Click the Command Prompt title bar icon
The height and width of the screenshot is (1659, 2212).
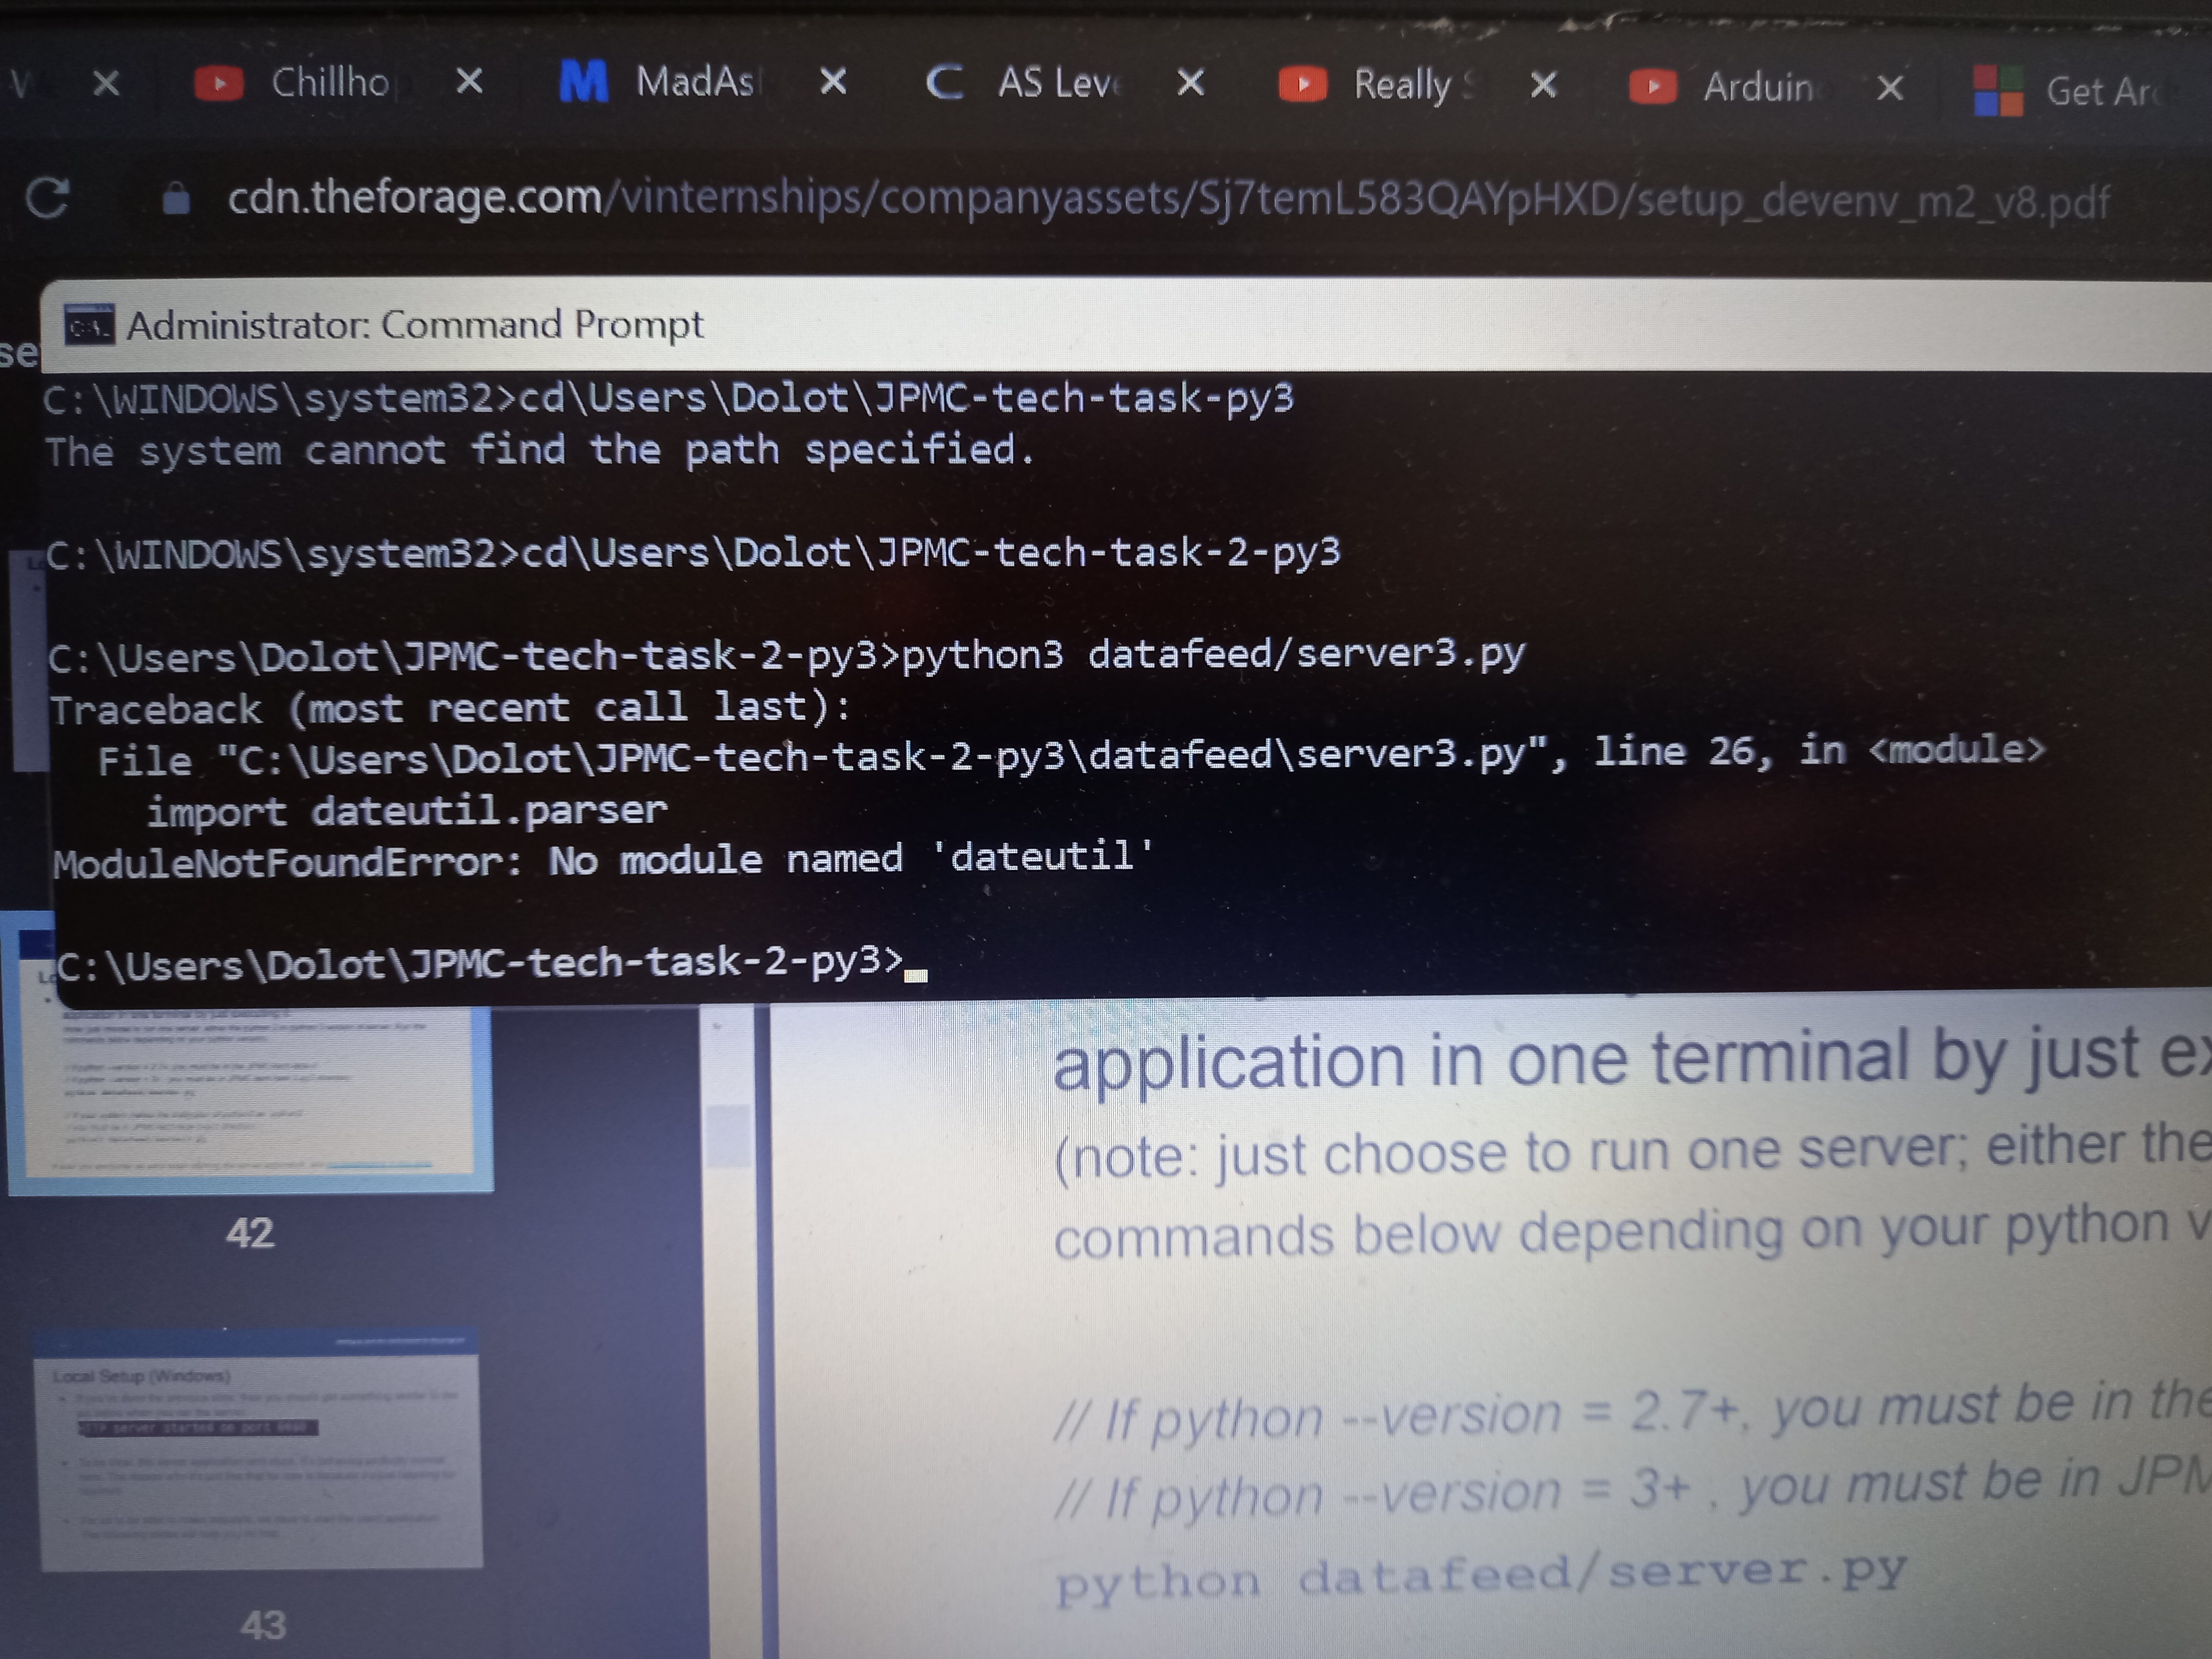89,326
